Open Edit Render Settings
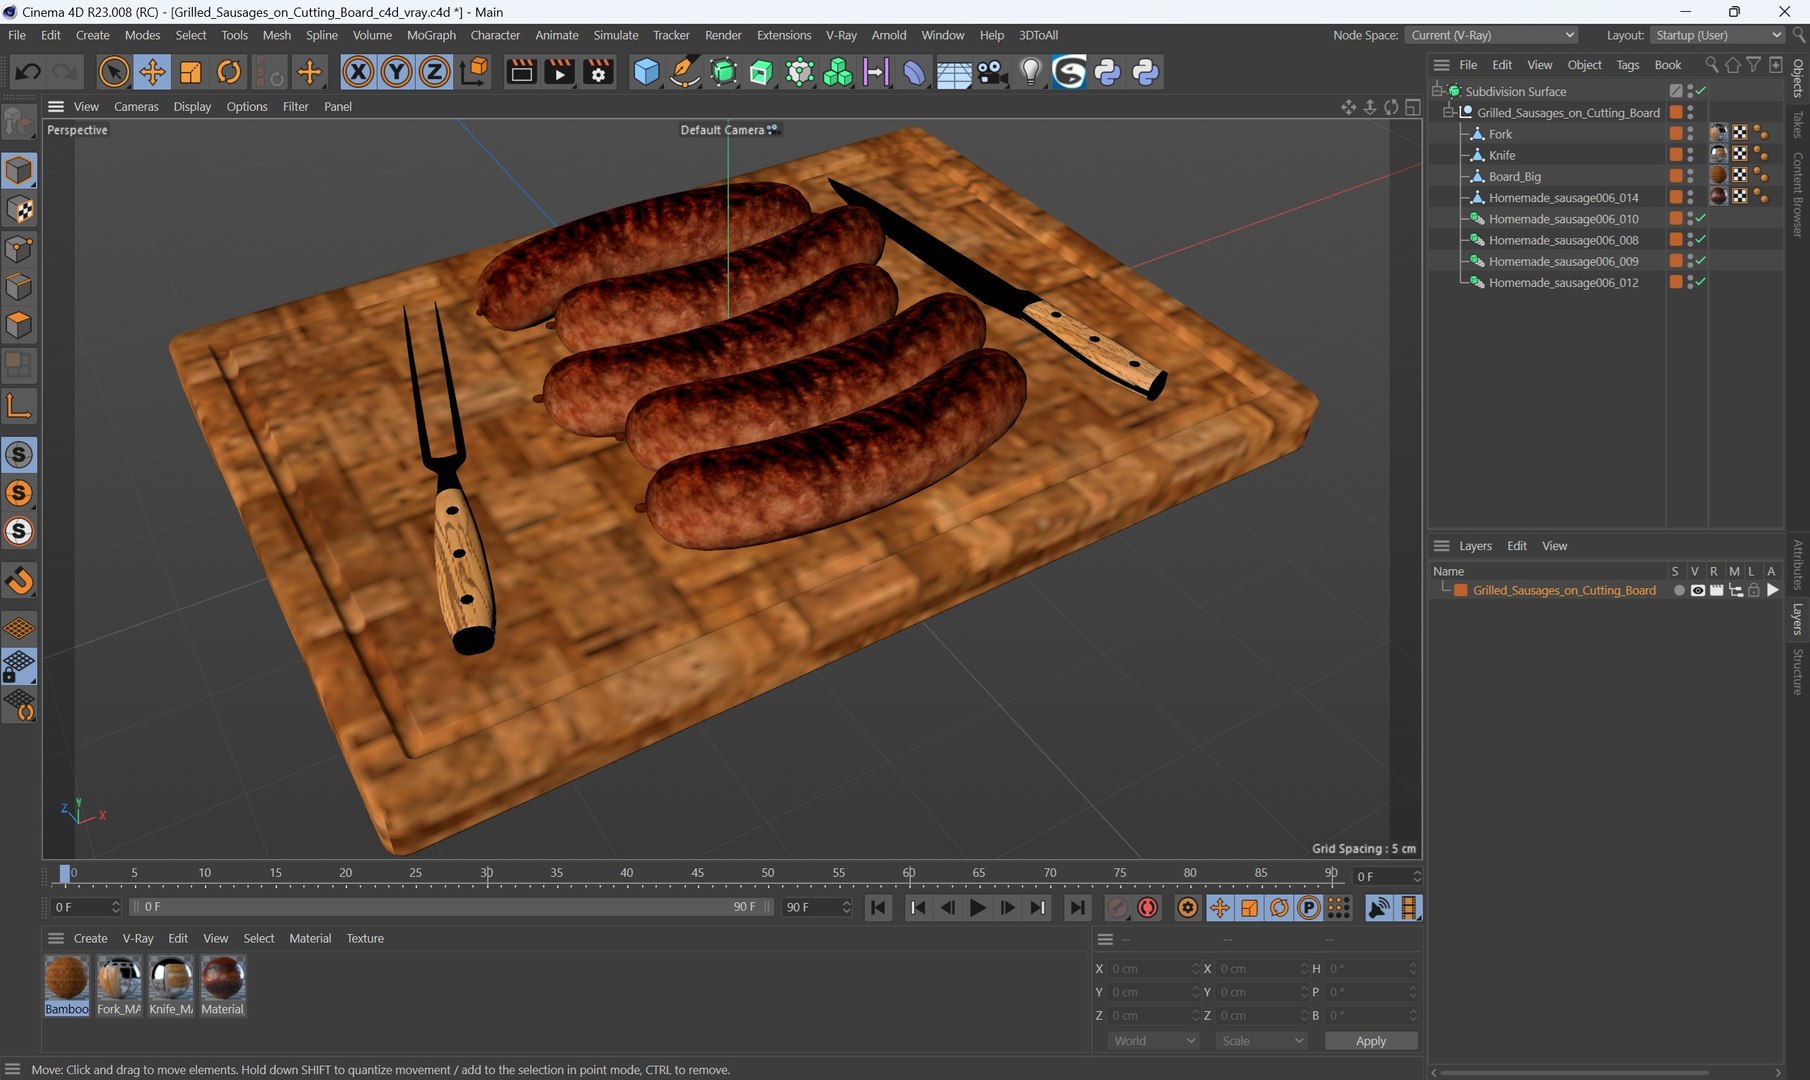The image size is (1810, 1080). coord(598,72)
